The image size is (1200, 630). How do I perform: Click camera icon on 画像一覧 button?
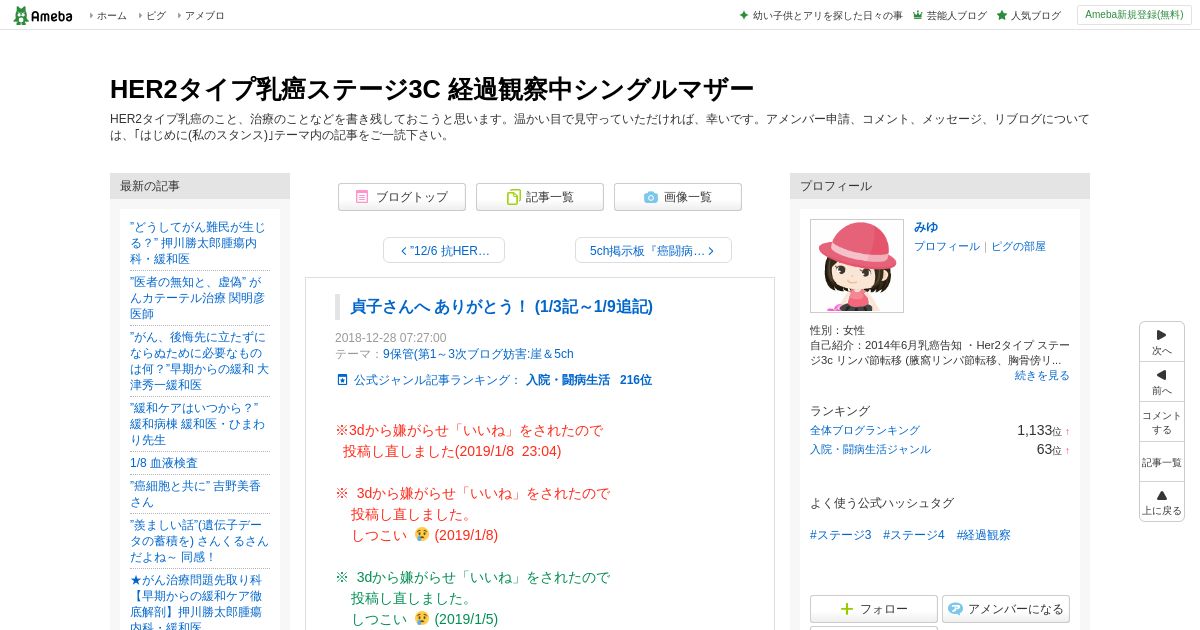651,197
